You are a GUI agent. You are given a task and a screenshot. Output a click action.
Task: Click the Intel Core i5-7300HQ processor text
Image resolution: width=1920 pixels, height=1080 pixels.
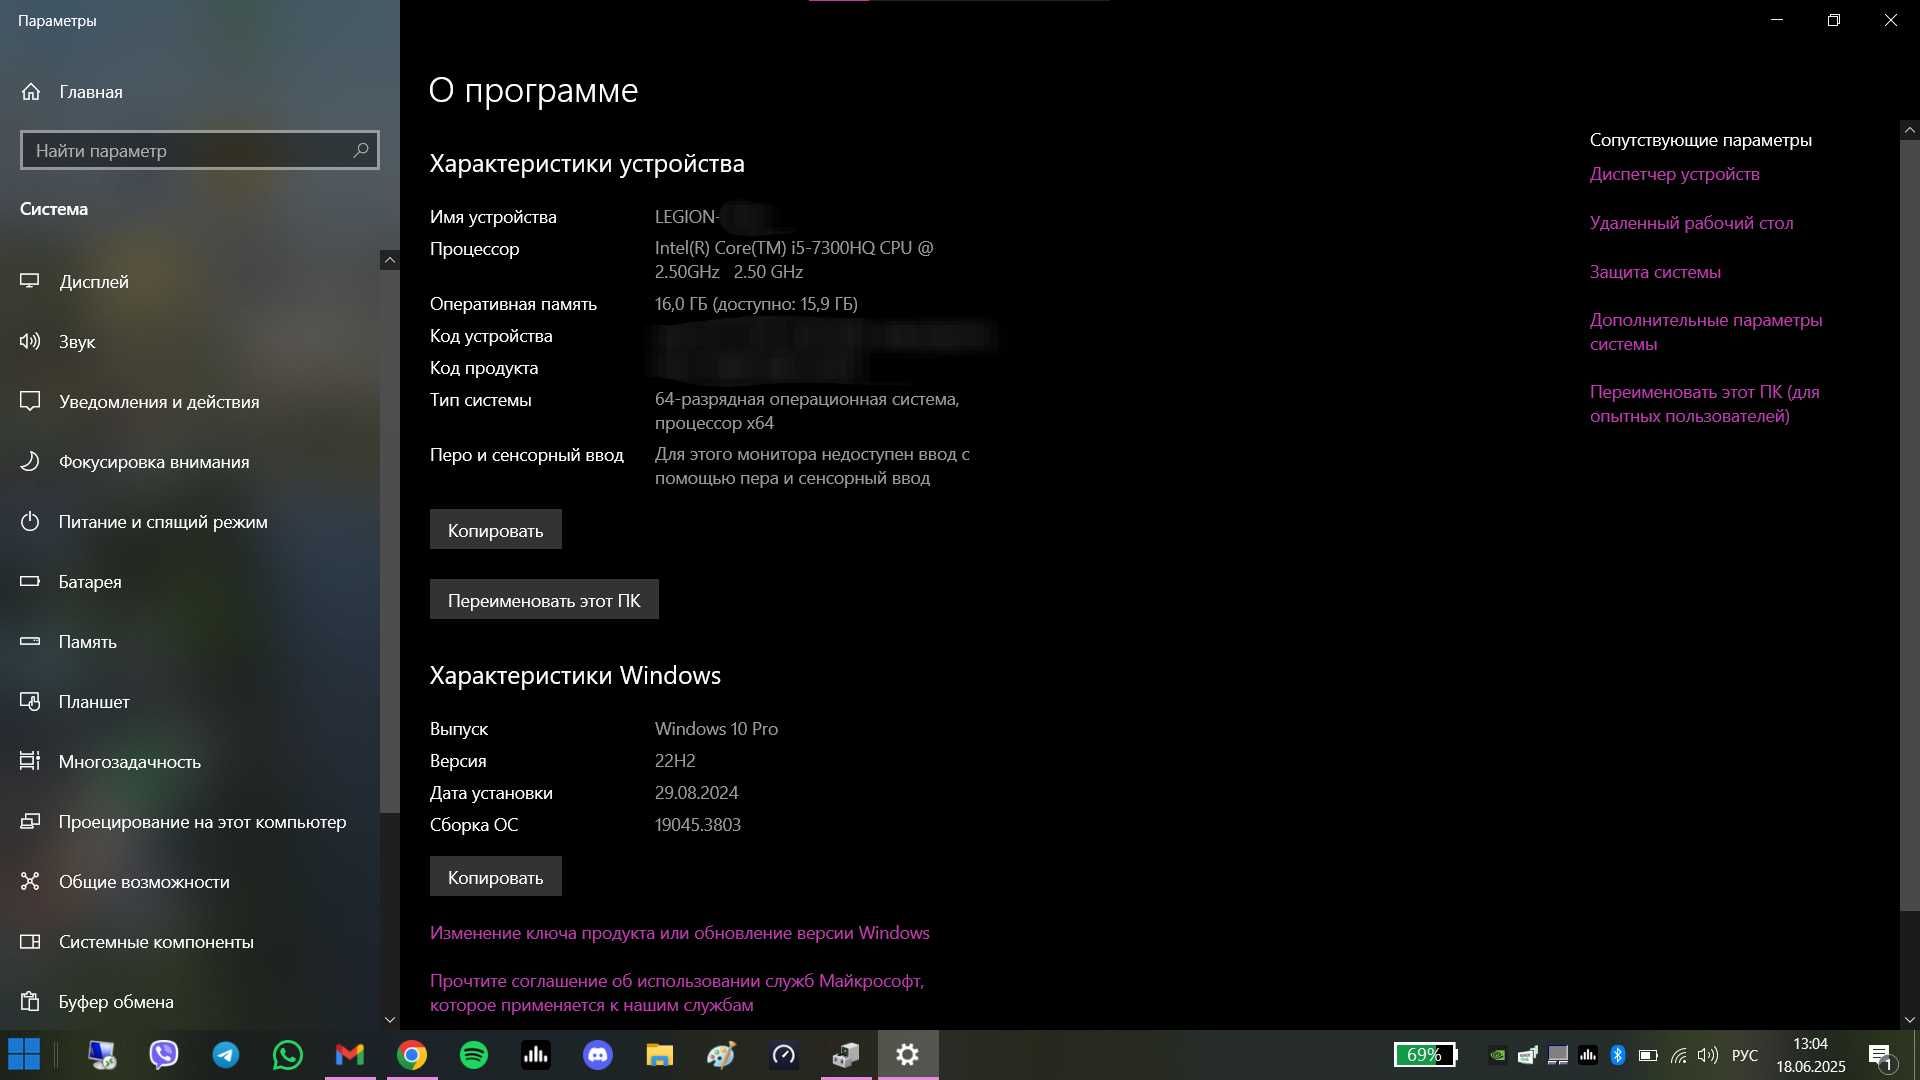[794, 260]
